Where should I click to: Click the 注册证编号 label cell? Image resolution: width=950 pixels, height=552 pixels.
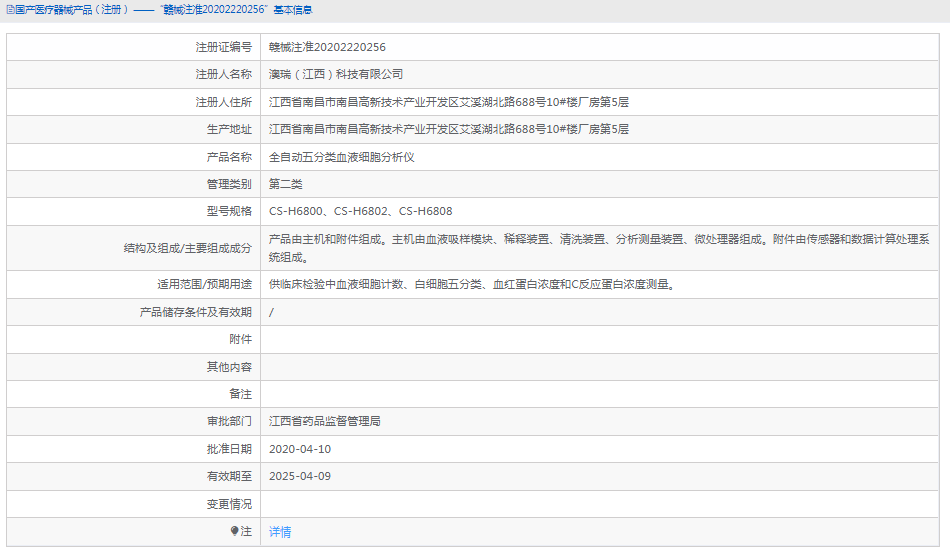[223, 47]
